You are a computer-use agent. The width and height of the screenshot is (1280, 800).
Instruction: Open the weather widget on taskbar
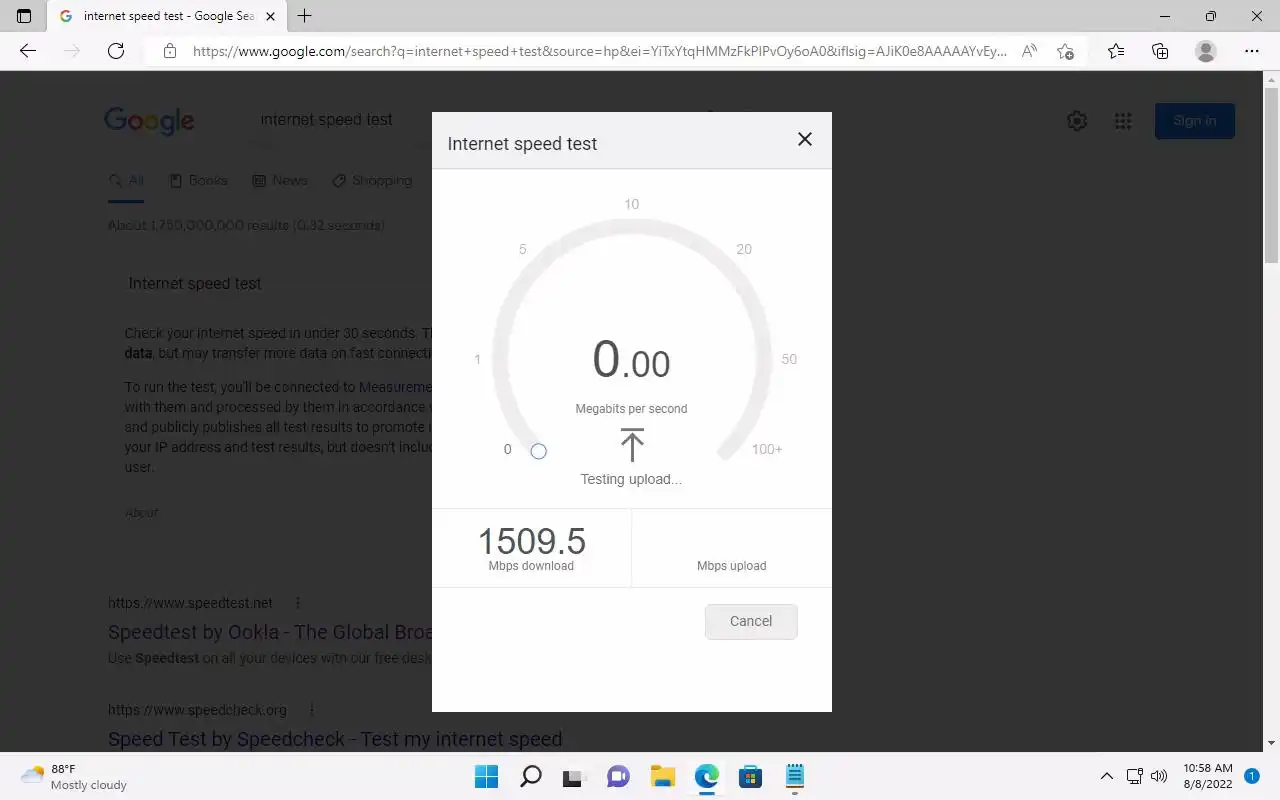74,777
